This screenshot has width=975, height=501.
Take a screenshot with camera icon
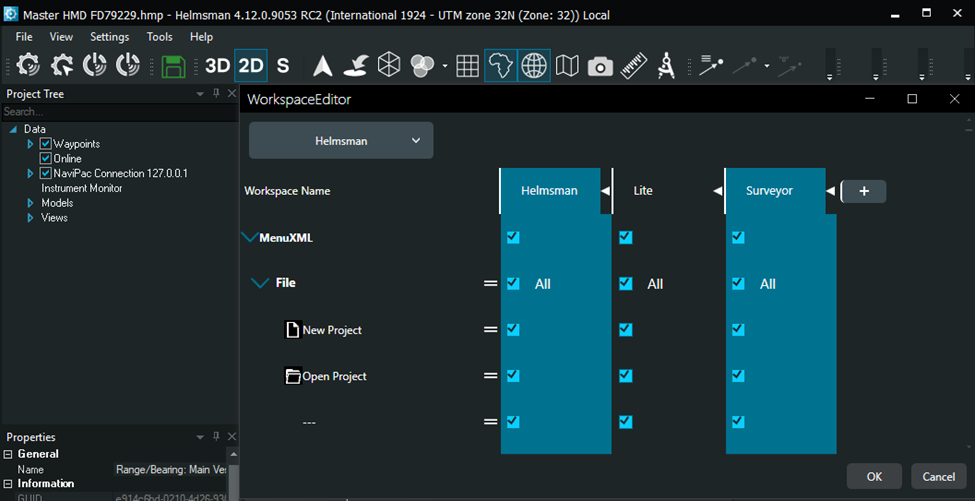600,66
